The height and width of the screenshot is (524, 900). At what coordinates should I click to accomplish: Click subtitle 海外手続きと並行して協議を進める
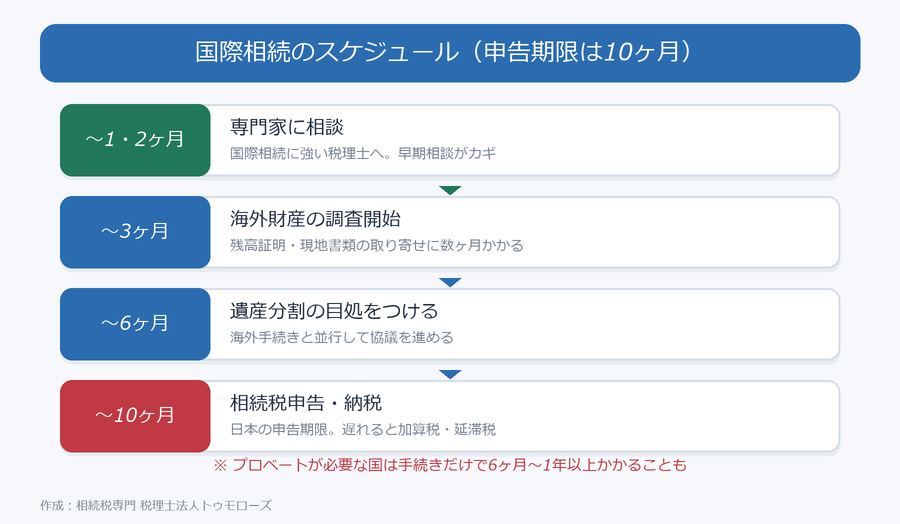pyautogui.click(x=342, y=337)
